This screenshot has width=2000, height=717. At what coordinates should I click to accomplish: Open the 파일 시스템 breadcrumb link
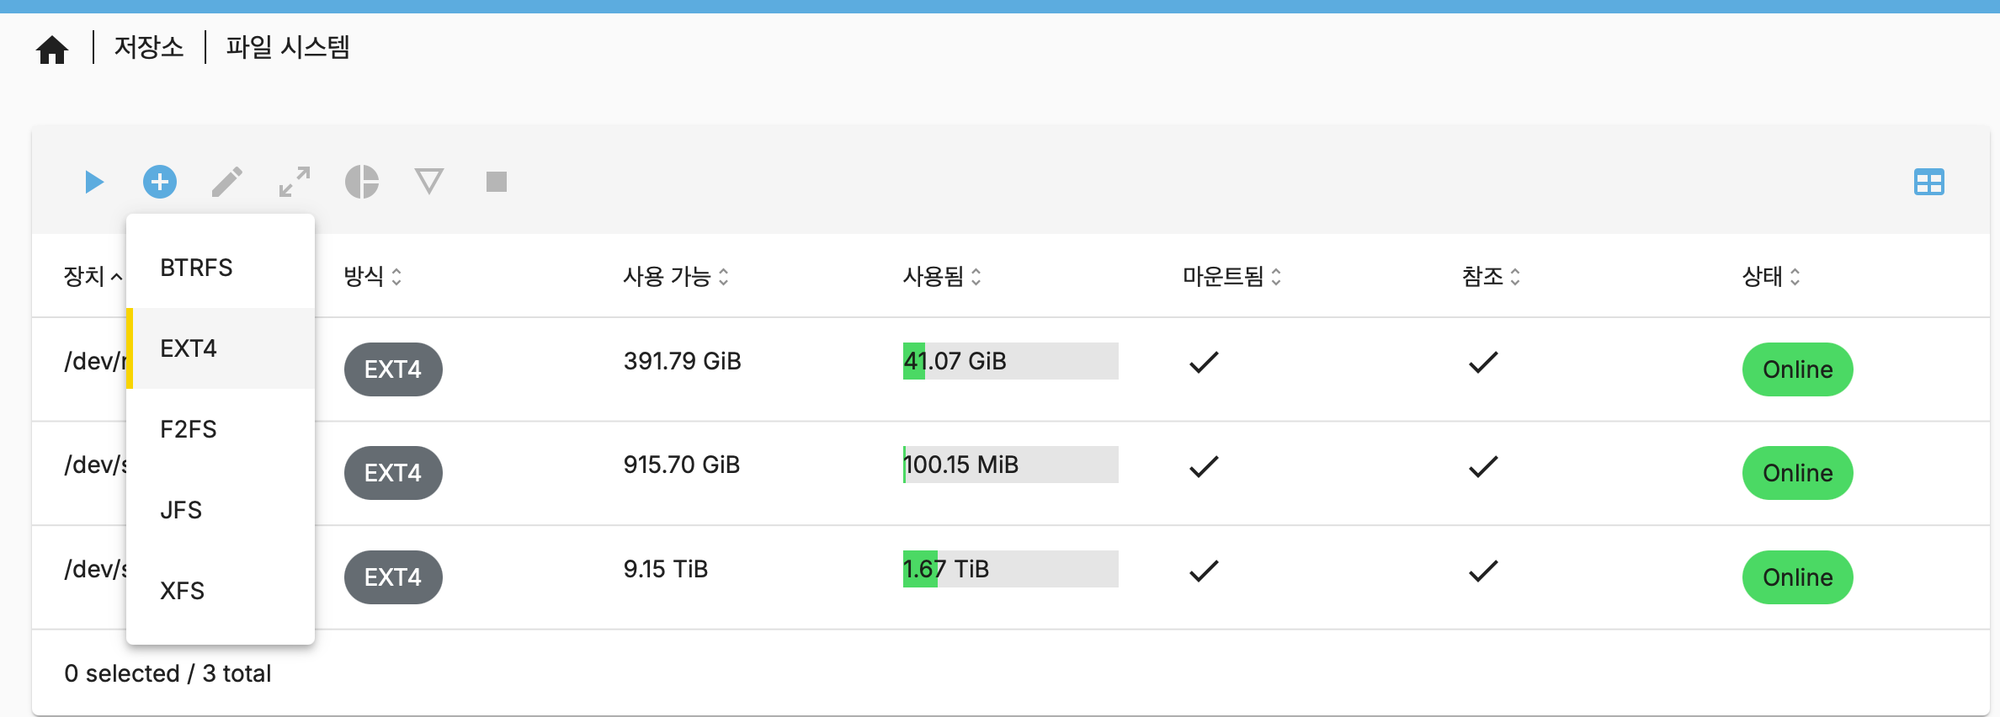click(x=288, y=47)
